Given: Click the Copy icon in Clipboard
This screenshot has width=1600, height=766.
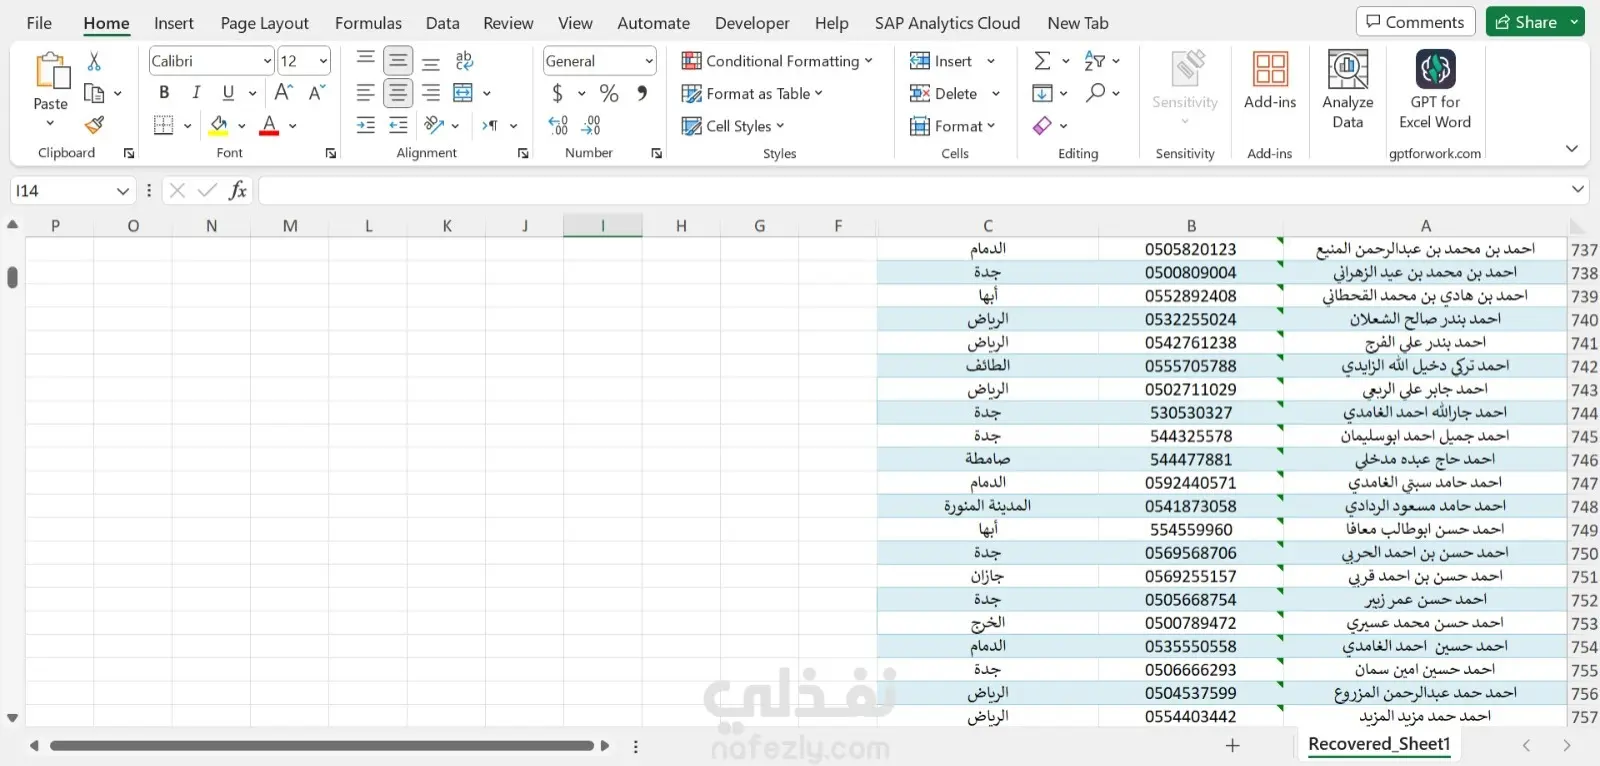Looking at the screenshot, I should (x=94, y=93).
